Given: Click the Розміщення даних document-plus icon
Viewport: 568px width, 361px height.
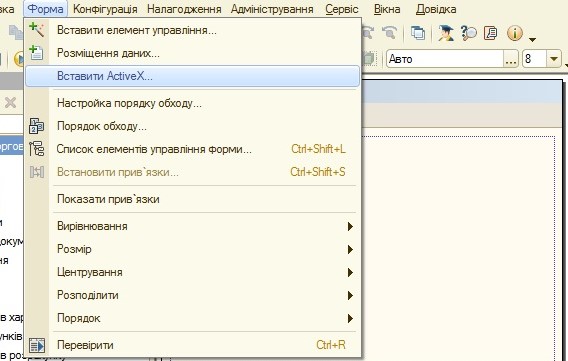Looking at the screenshot, I should click(36, 53).
